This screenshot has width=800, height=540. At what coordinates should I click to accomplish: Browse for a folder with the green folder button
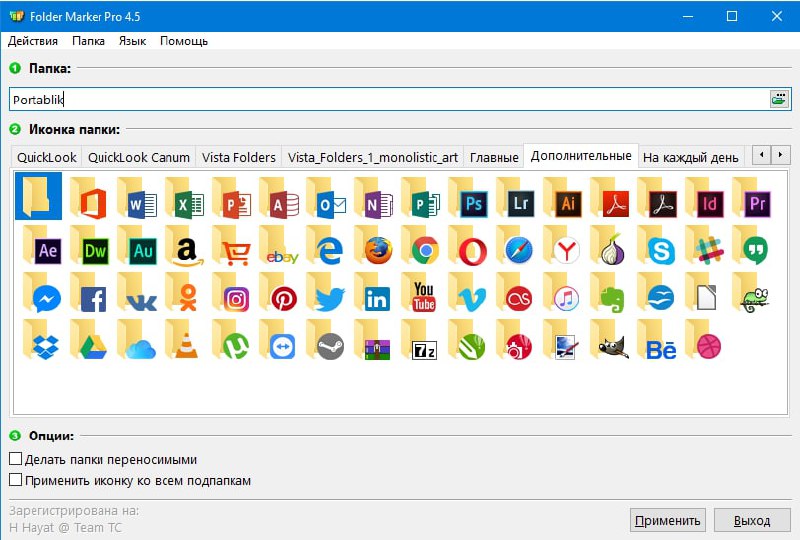(779, 99)
